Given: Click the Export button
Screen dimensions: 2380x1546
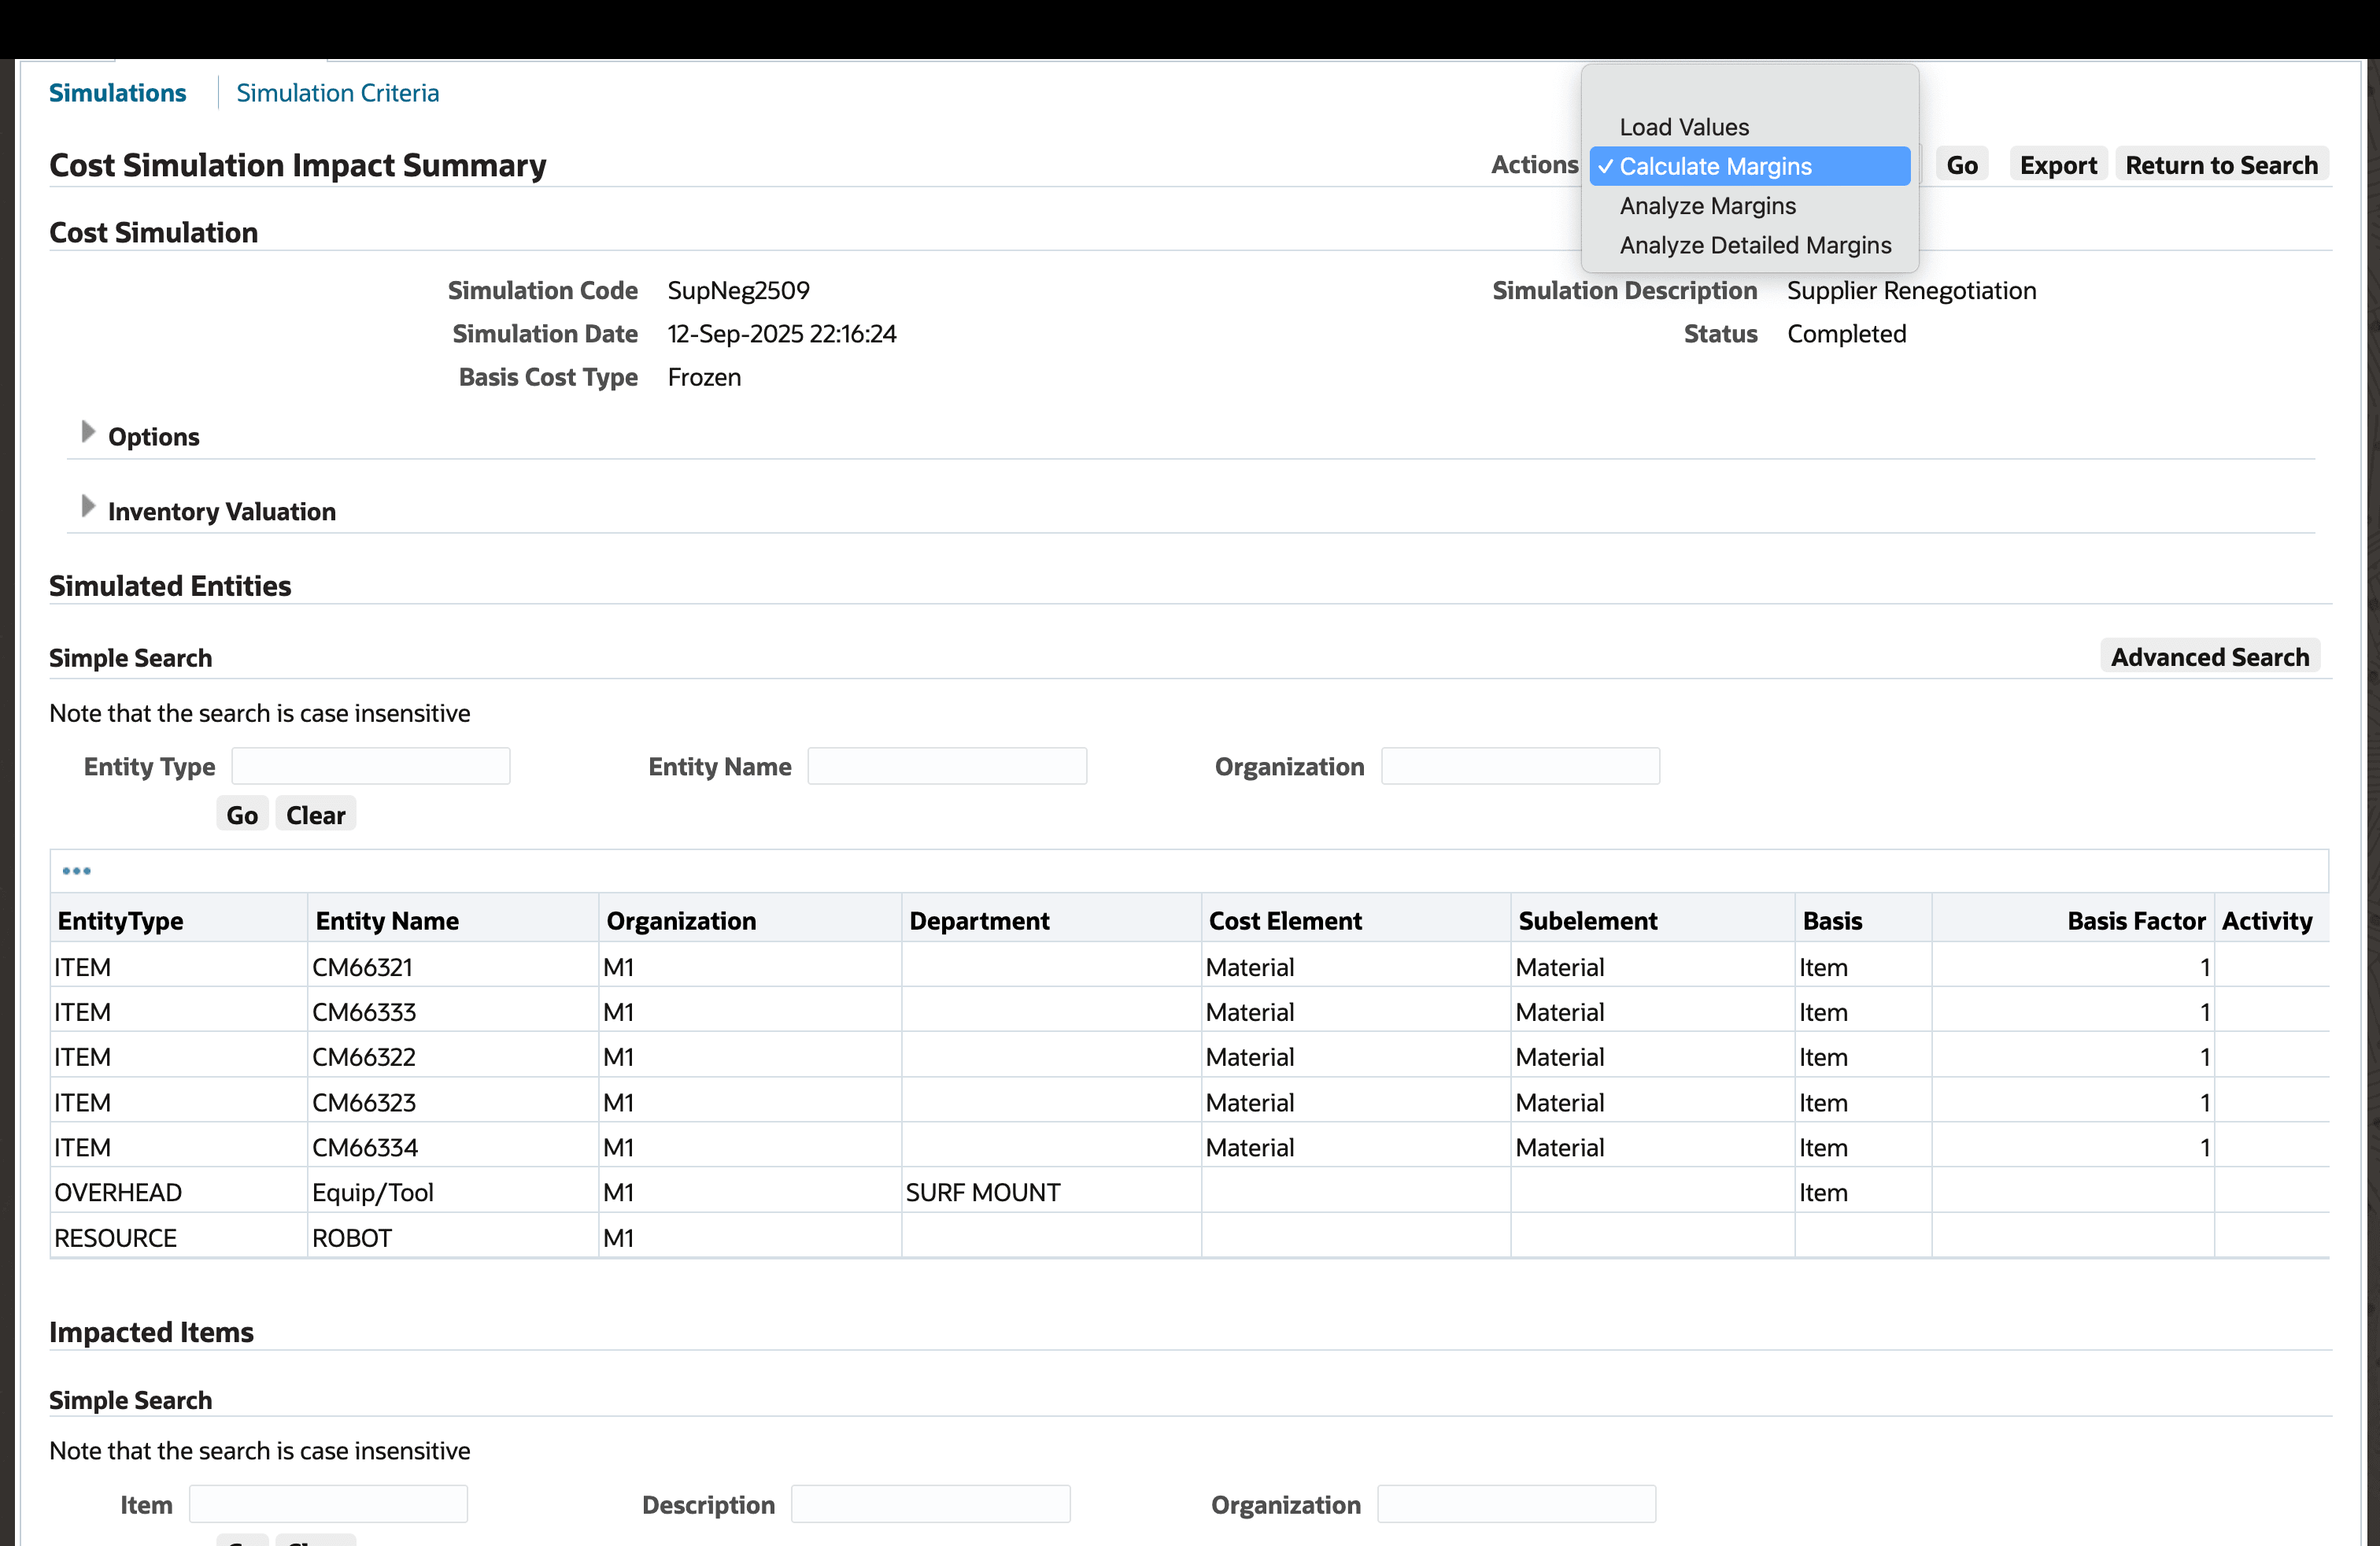Looking at the screenshot, I should tap(2057, 165).
